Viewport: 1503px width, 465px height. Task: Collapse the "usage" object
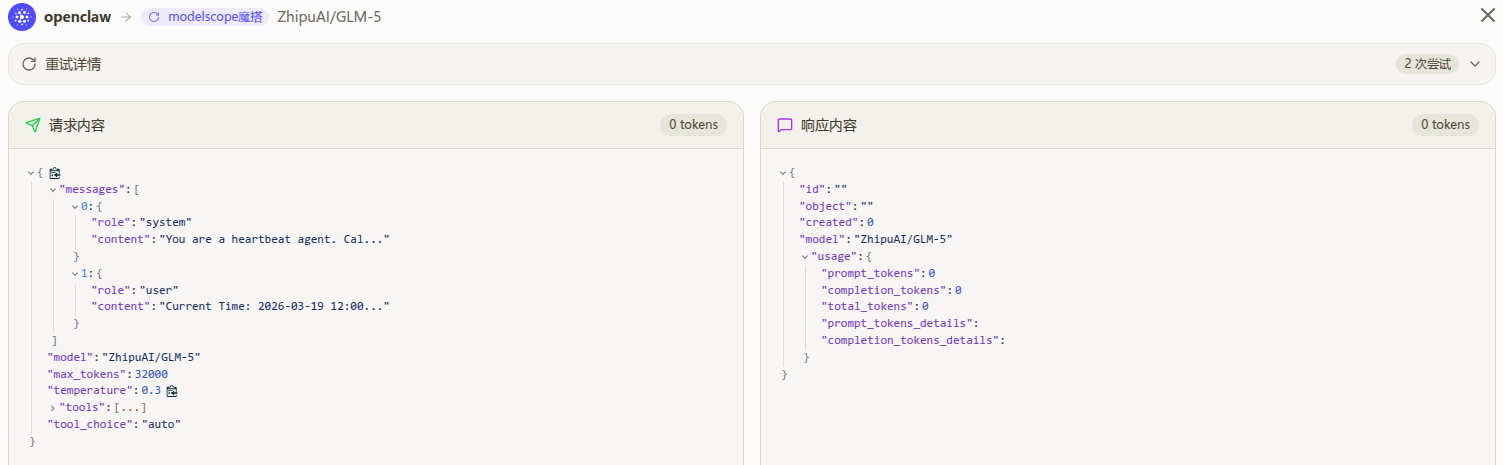point(805,256)
